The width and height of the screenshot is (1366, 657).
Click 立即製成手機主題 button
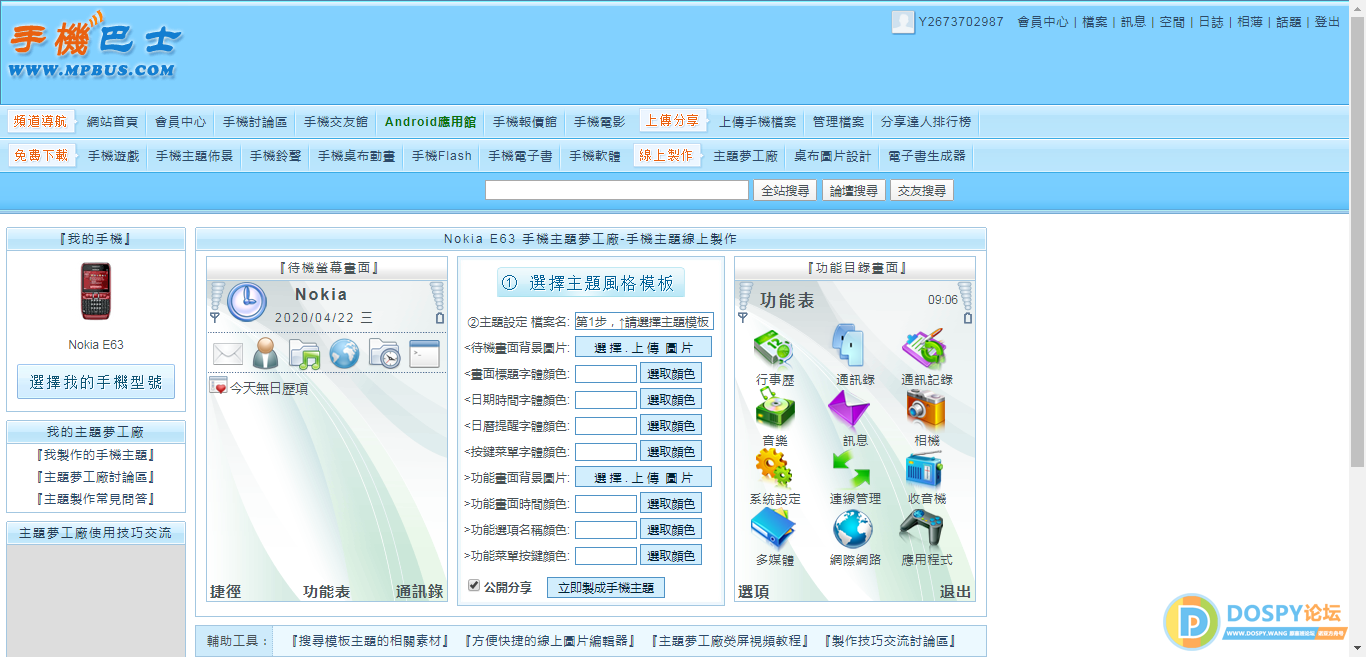coord(606,588)
